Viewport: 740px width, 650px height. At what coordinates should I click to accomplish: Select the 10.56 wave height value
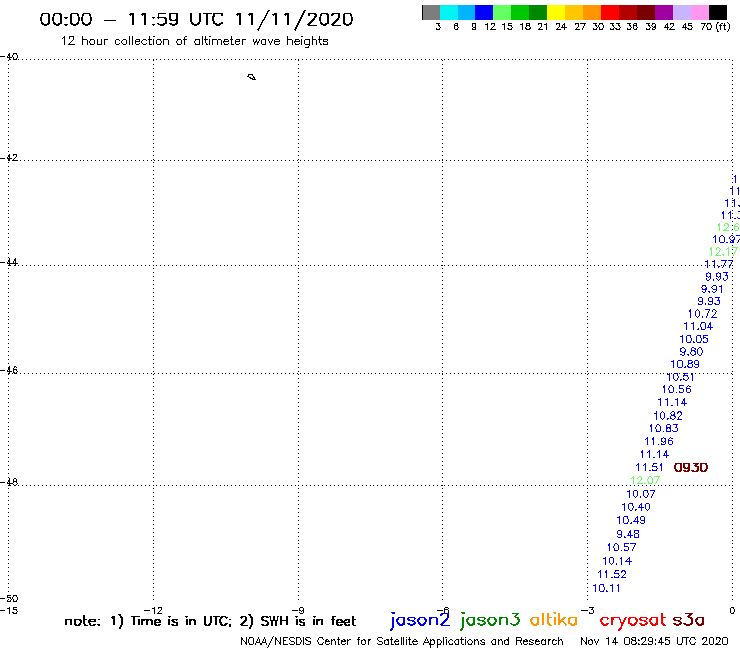click(x=676, y=389)
